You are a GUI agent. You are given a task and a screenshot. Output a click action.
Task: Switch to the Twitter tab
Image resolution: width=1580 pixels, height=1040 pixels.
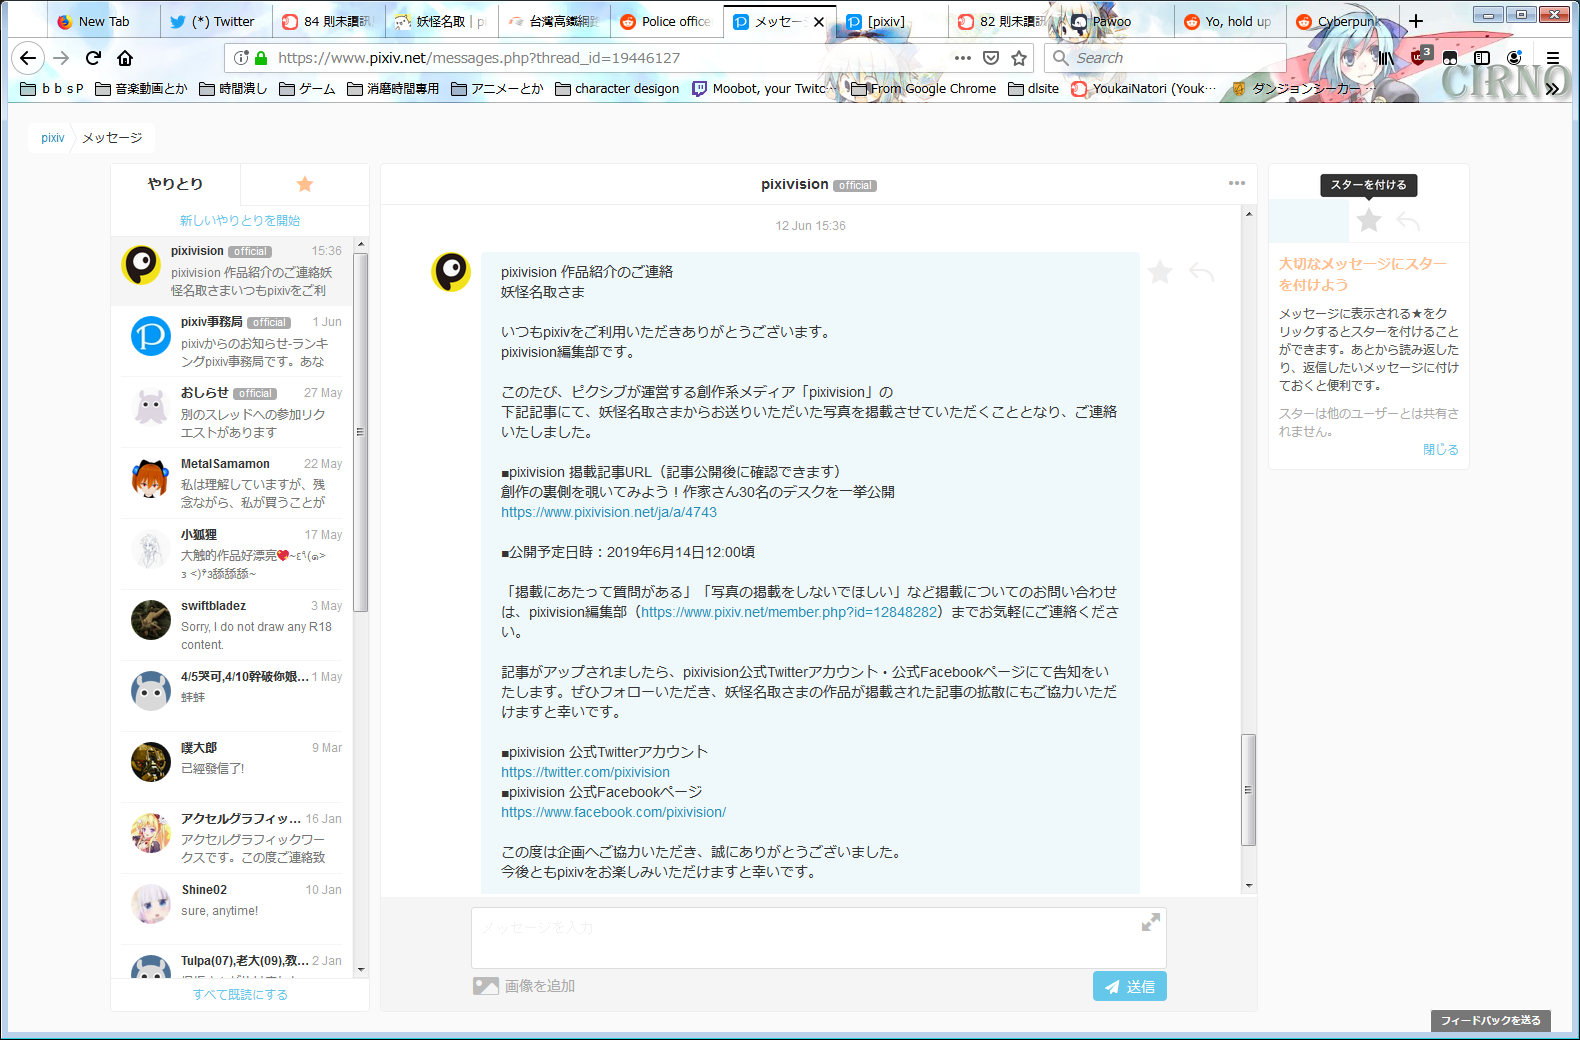click(x=216, y=21)
